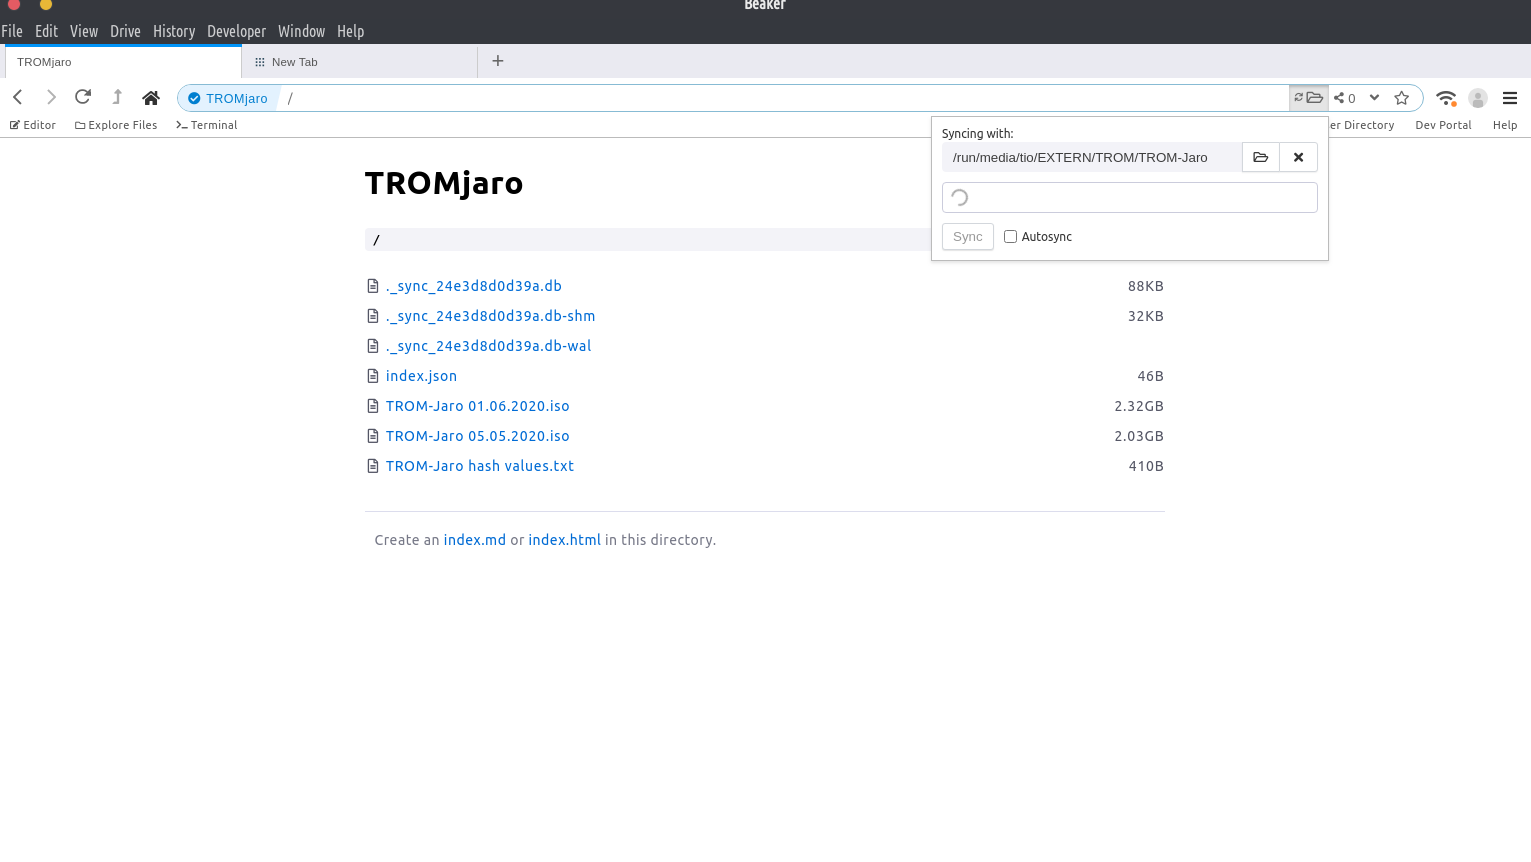Open the Developer menu

point(236,31)
